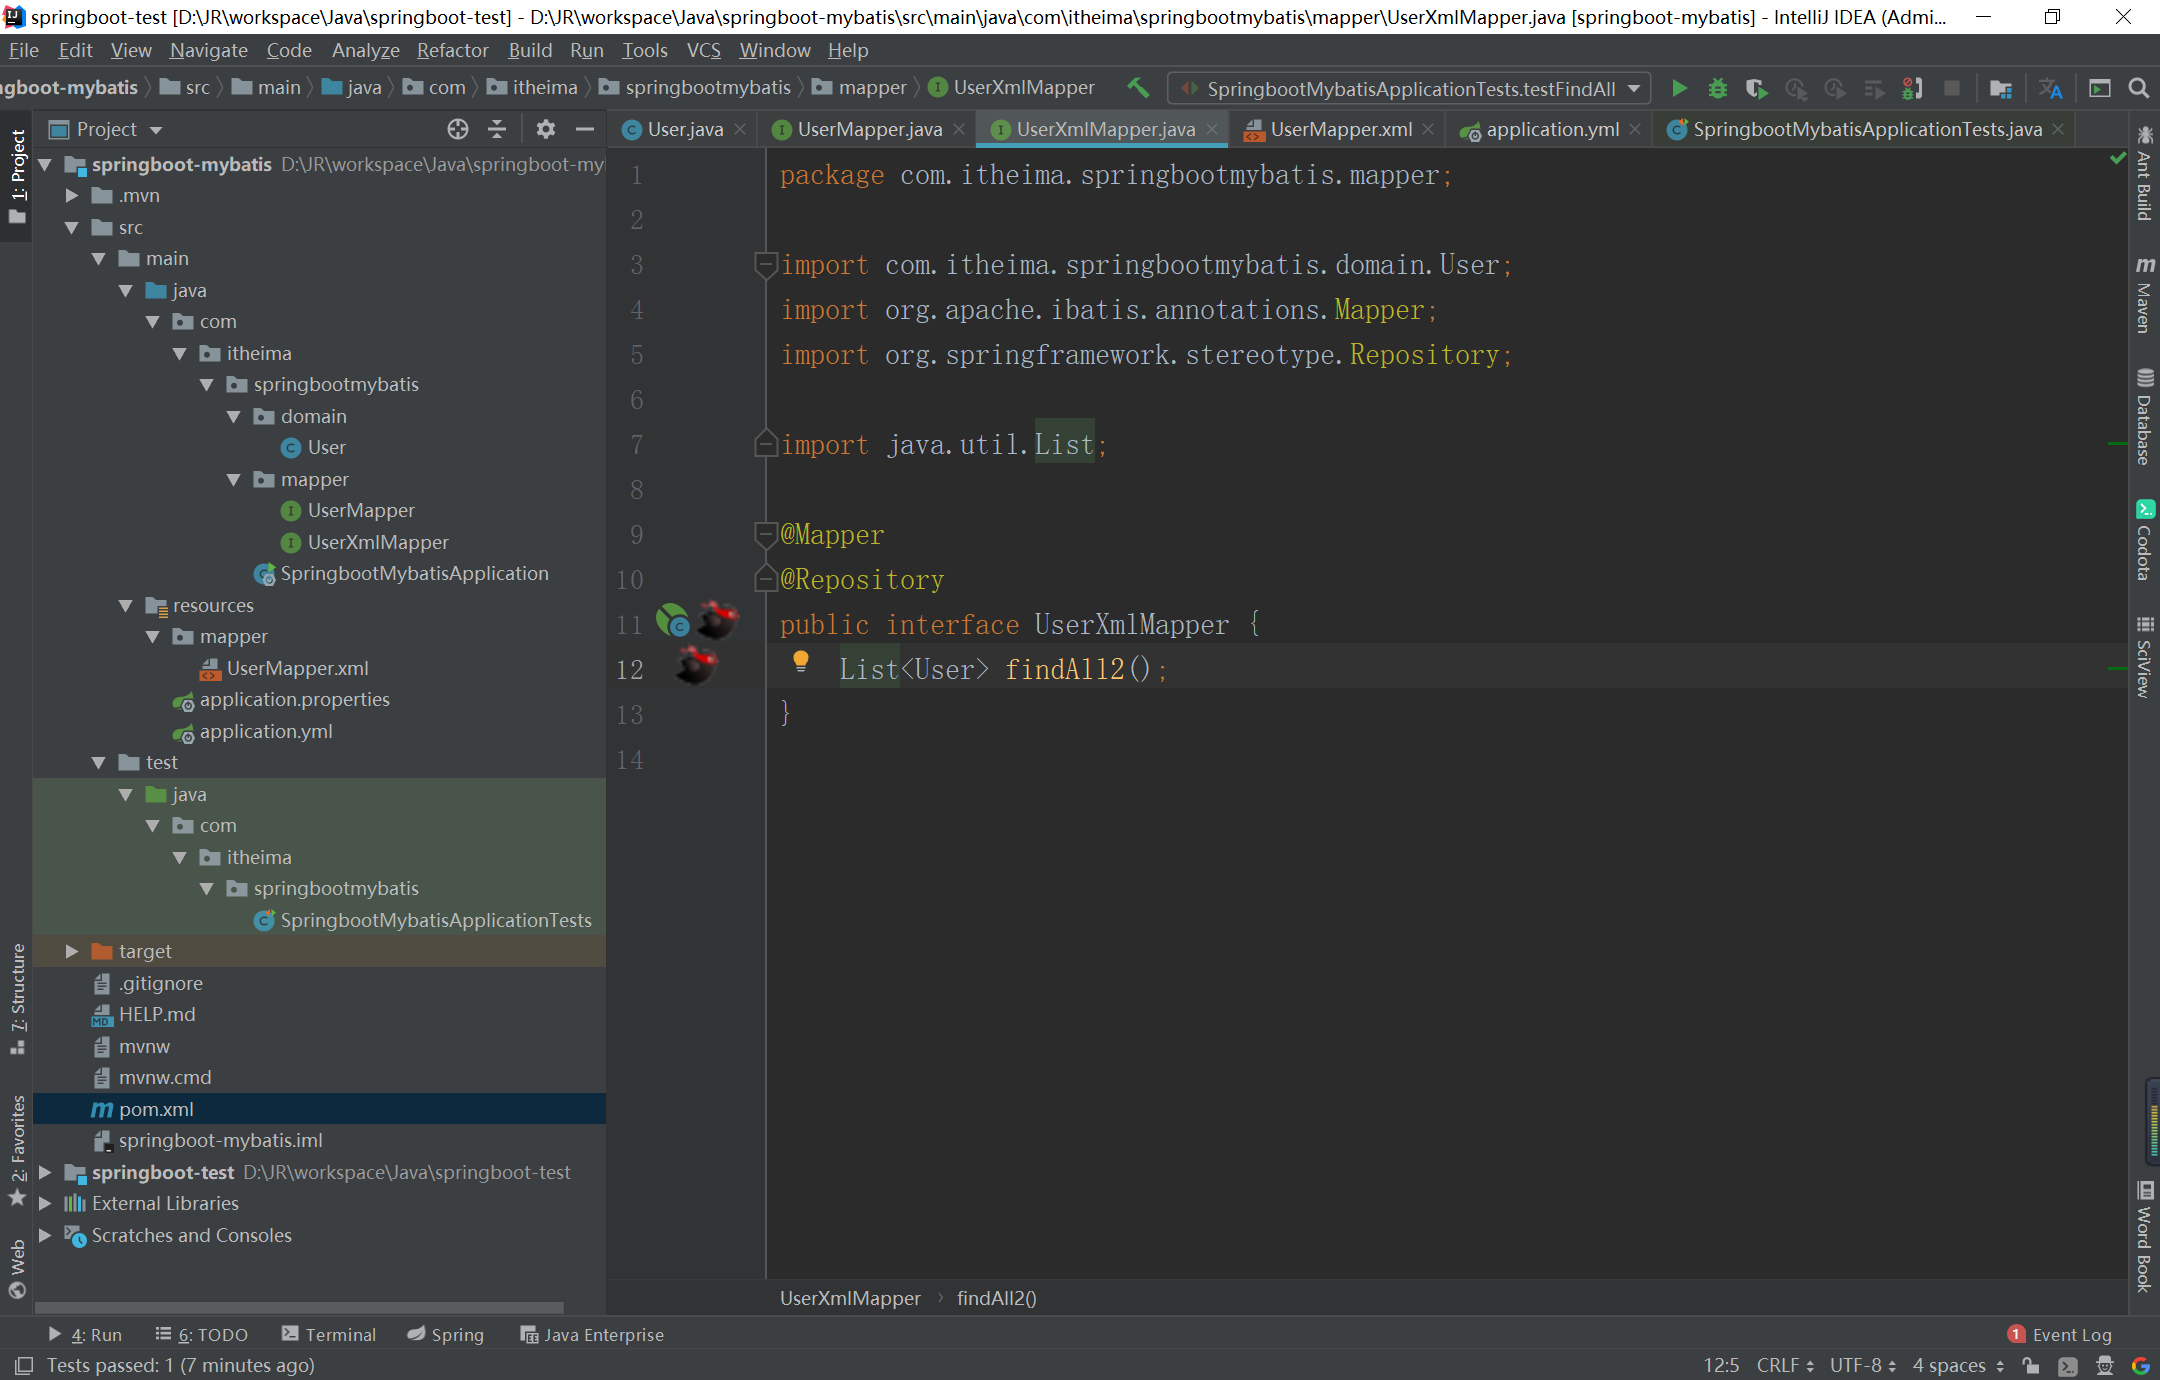Expand the springboot-test module node
2160x1380 pixels.
tap(45, 1172)
